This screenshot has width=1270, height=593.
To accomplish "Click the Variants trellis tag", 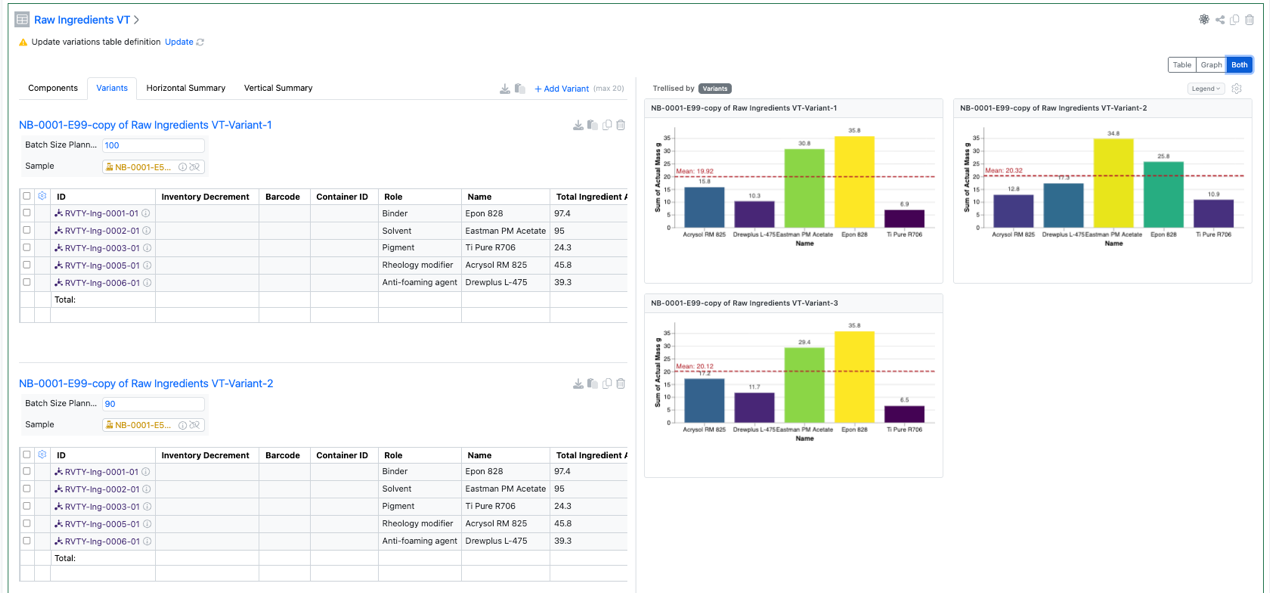I will coord(715,89).
